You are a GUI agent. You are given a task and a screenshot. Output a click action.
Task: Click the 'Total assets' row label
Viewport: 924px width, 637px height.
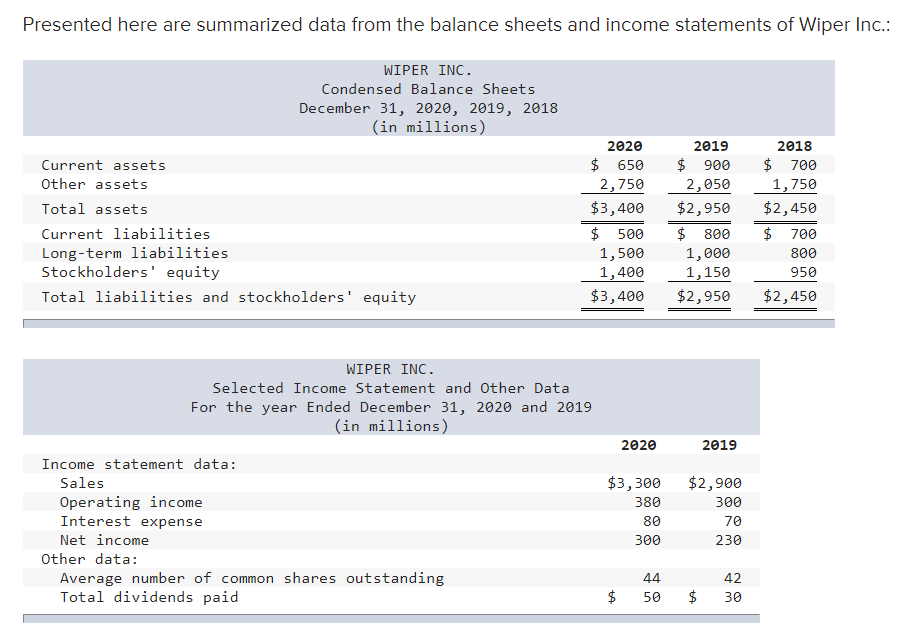coord(94,209)
